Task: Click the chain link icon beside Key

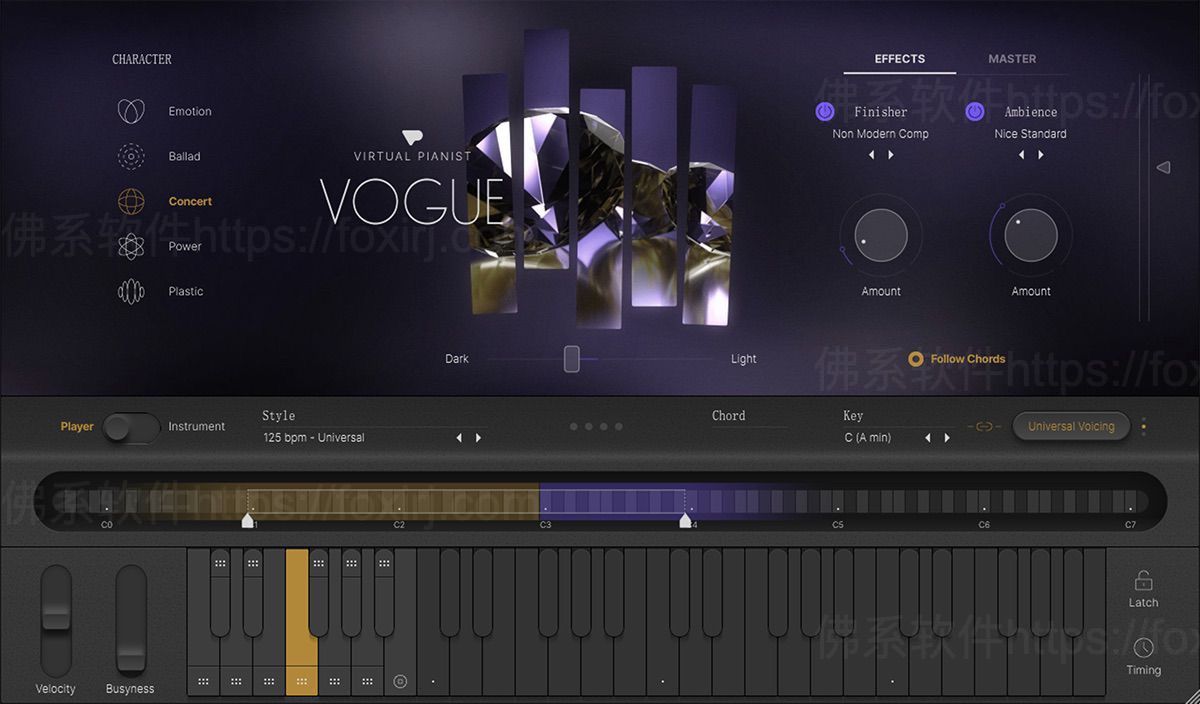Action: (984, 427)
